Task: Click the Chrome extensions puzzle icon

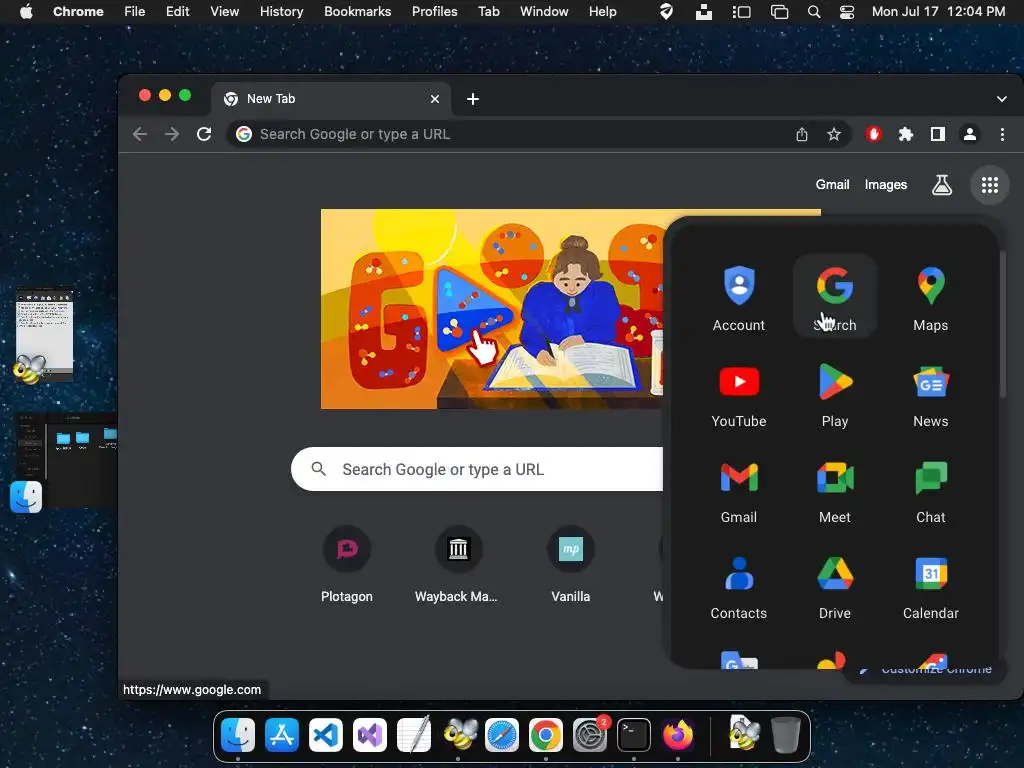Action: pyautogui.click(x=905, y=134)
